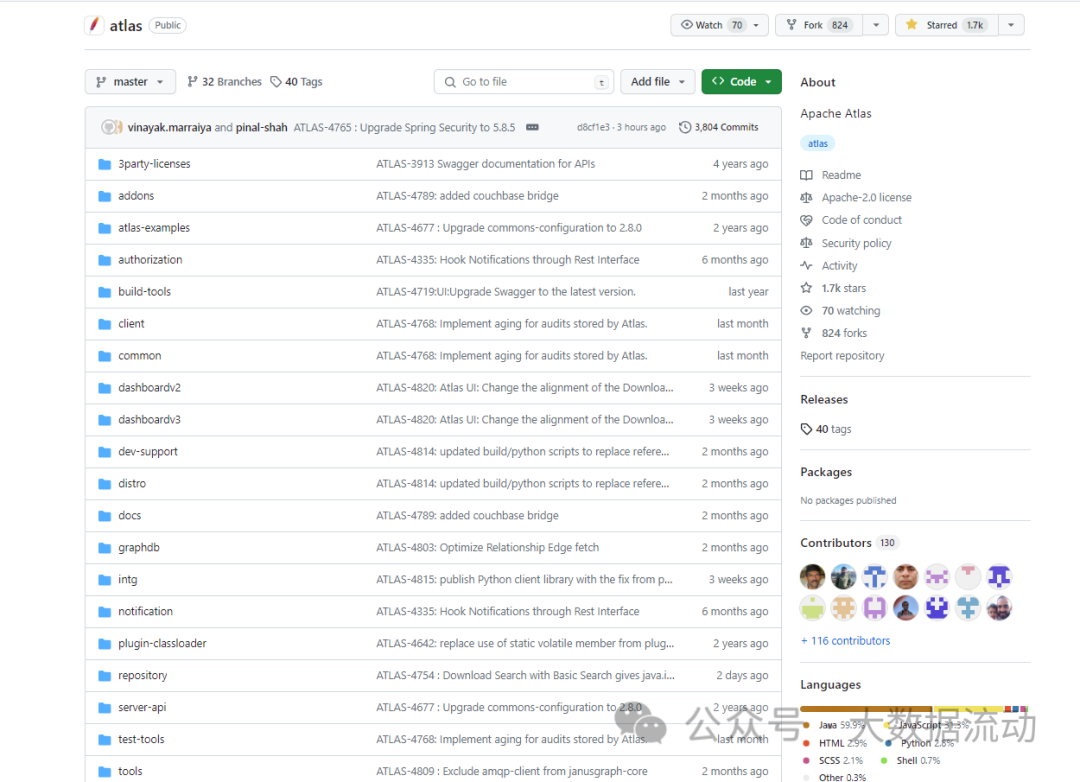
Task: Open the Contributors 130 heading
Action: pos(849,543)
